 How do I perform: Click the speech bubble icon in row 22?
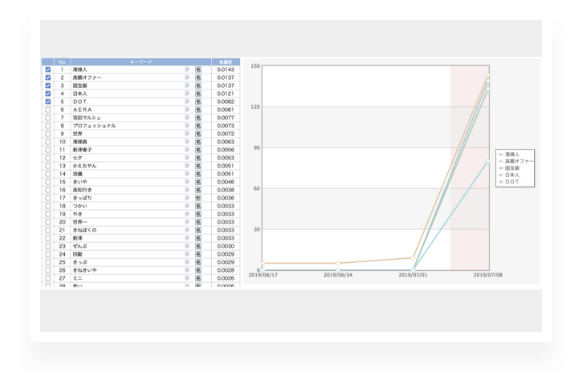pyautogui.click(x=187, y=238)
